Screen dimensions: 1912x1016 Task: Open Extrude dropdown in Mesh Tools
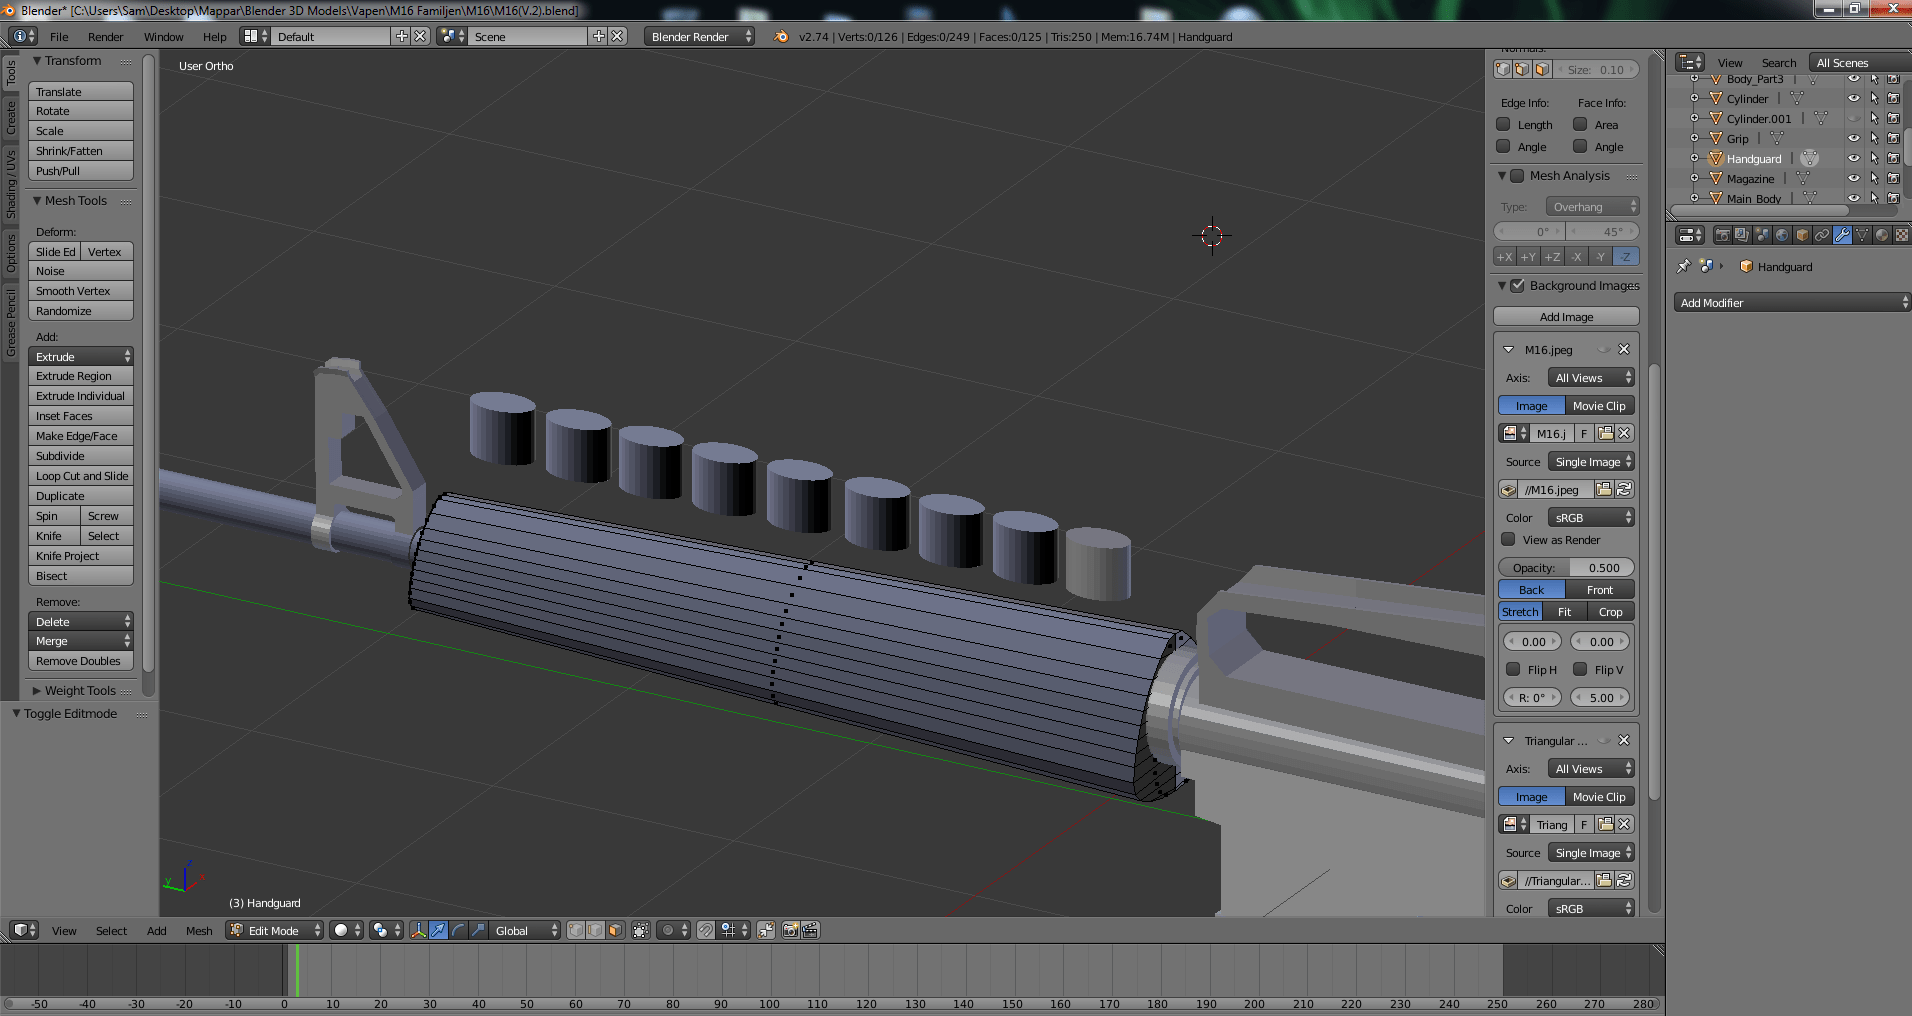coord(81,356)
